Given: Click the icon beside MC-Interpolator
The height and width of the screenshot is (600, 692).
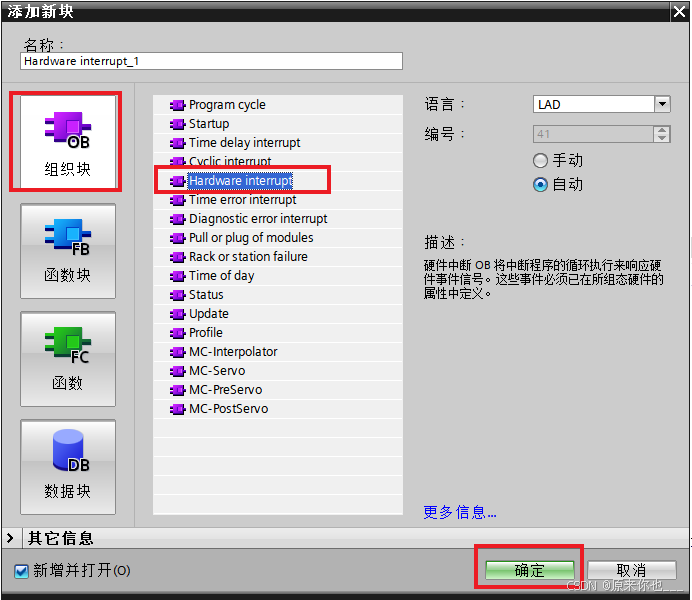Looking at the screenshot, I should [177, 352].
